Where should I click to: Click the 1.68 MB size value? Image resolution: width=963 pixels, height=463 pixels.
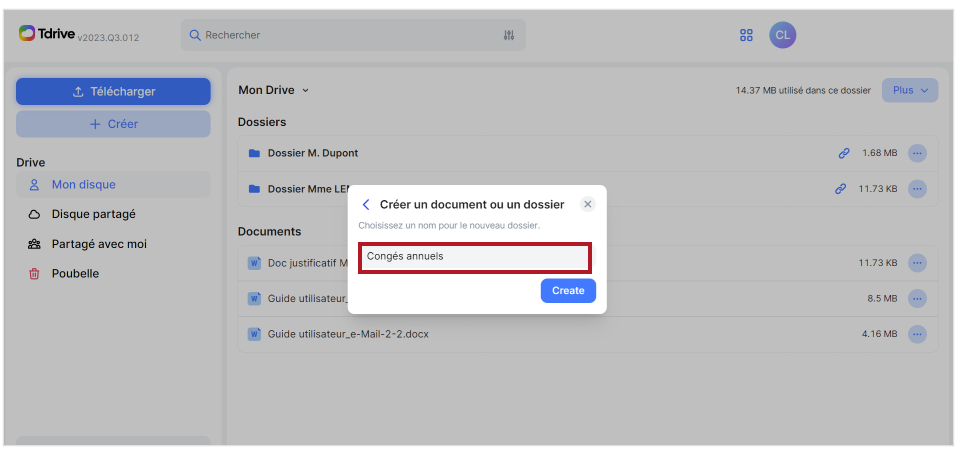point(879,153)
